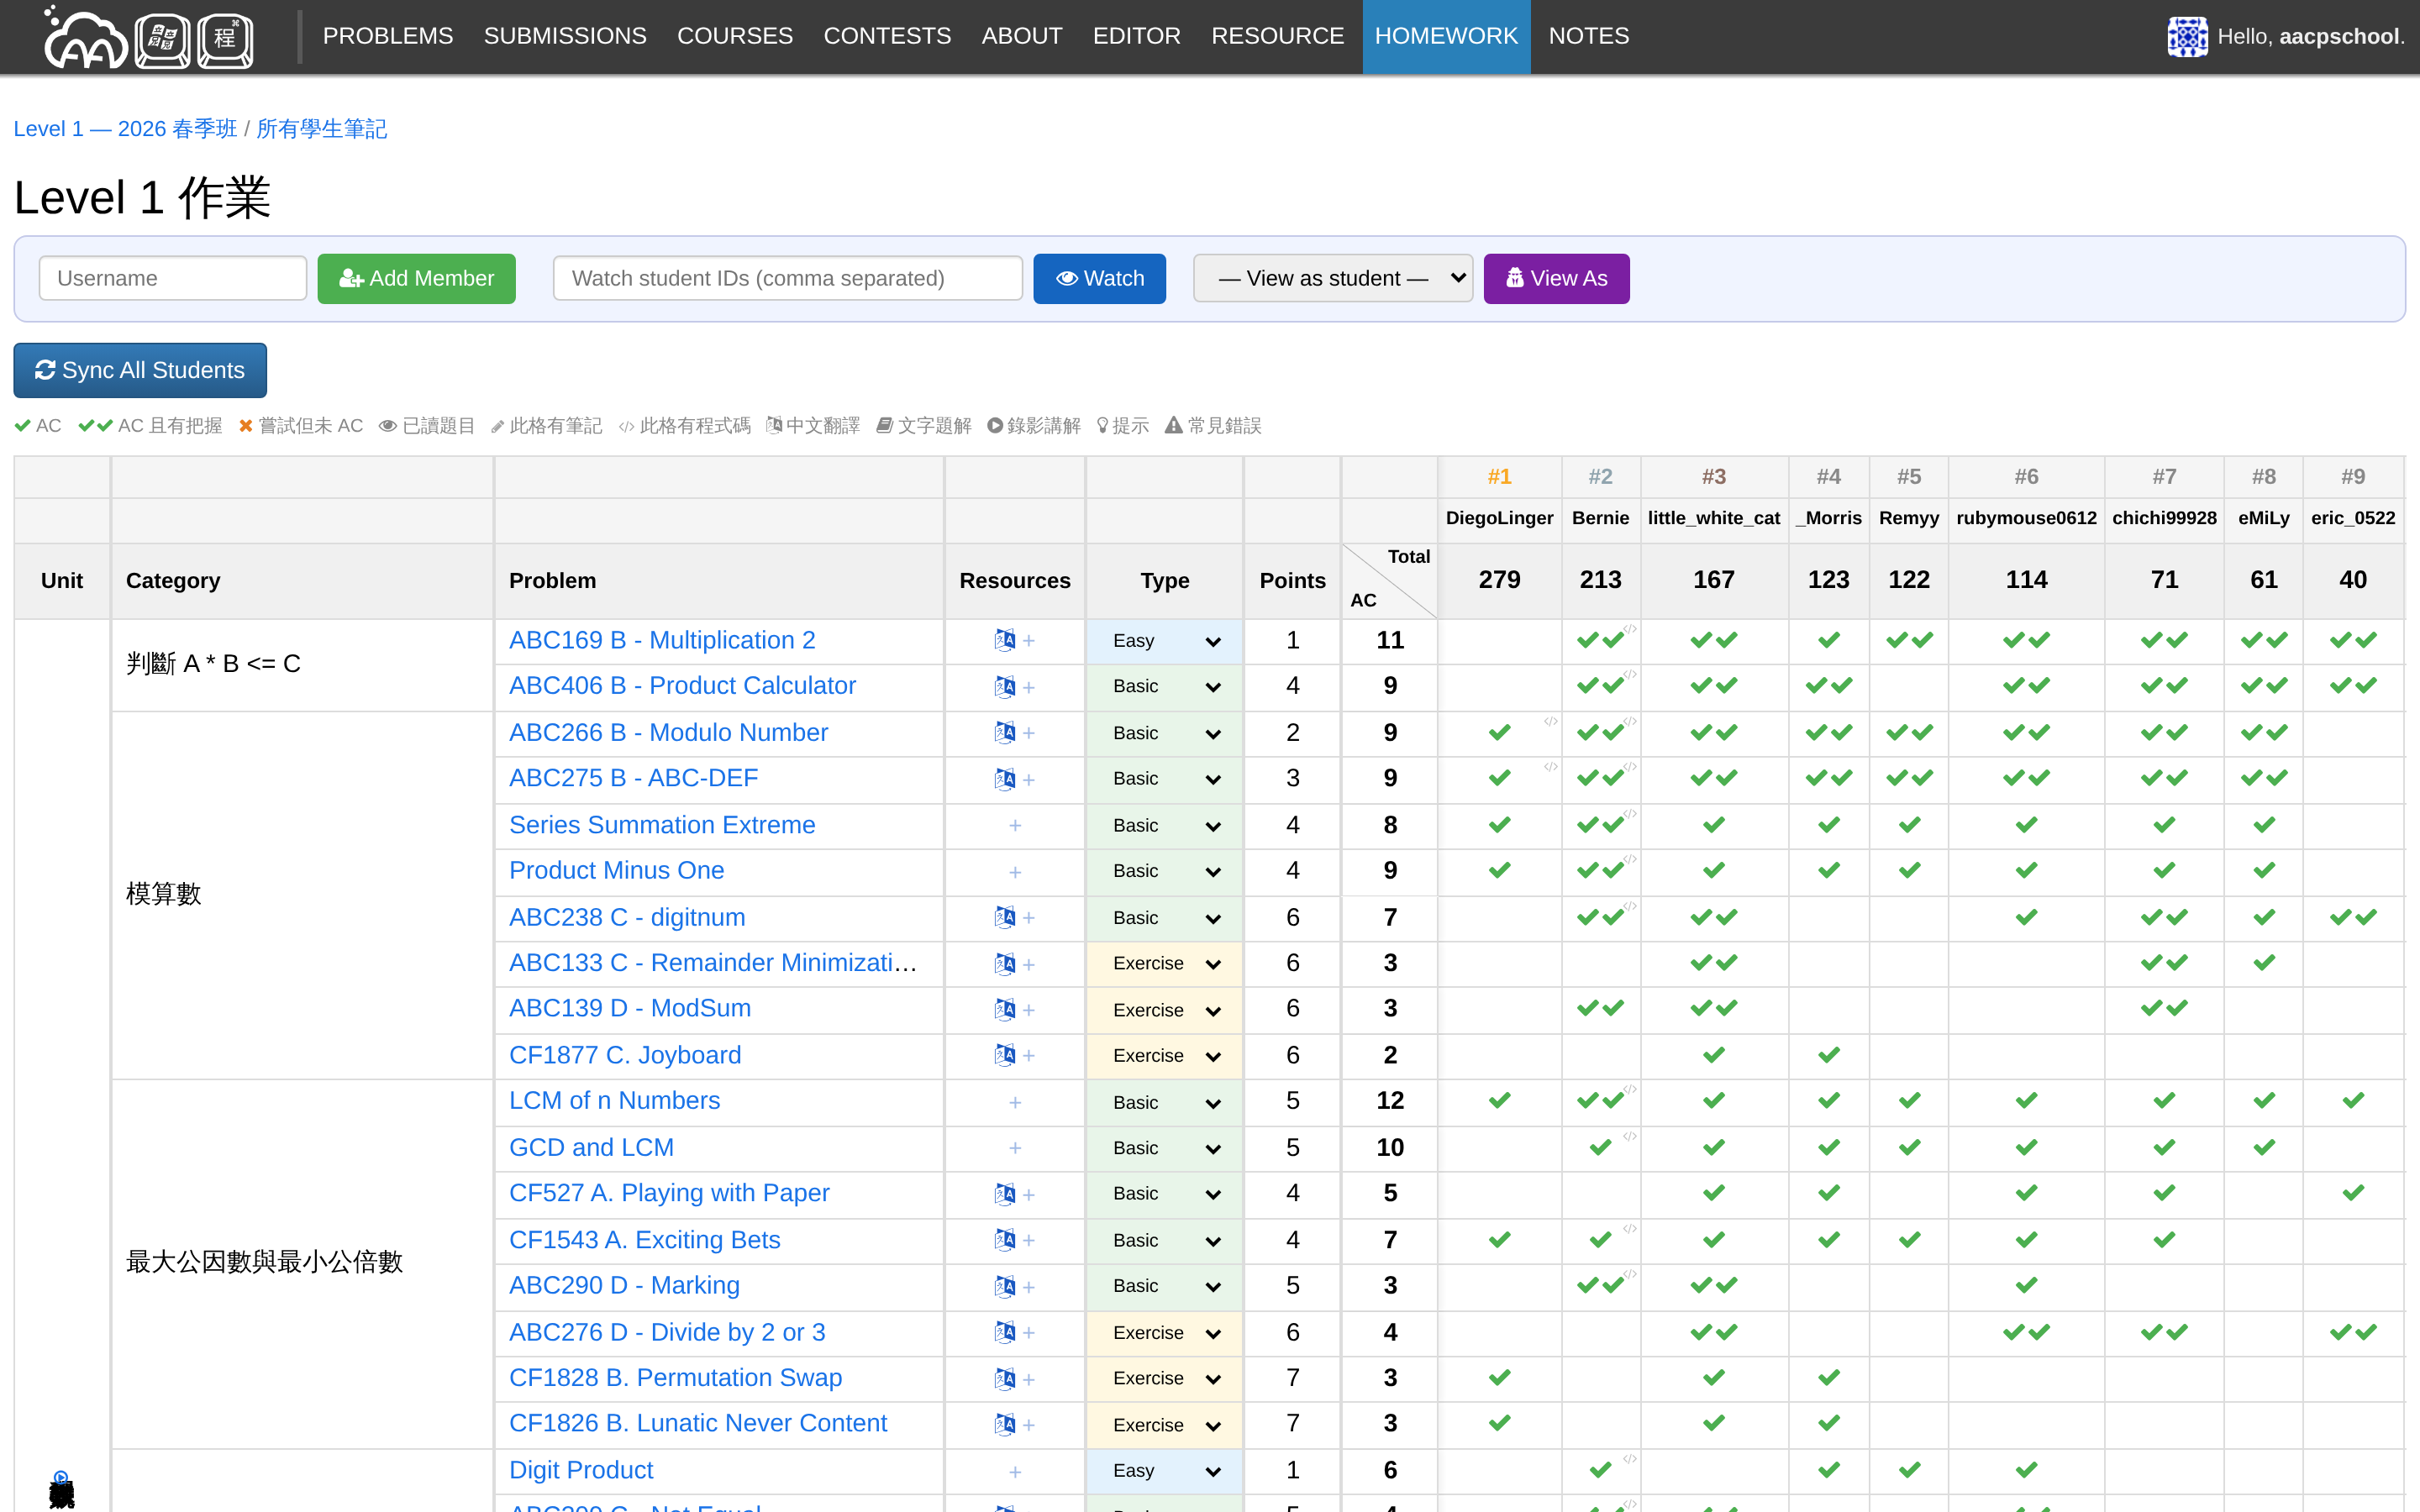This screenshot has width=2420, height=1512.
Task: Toggle Bernie's checkmarks for ABC406 B
Action: [x=1599, y=686]
